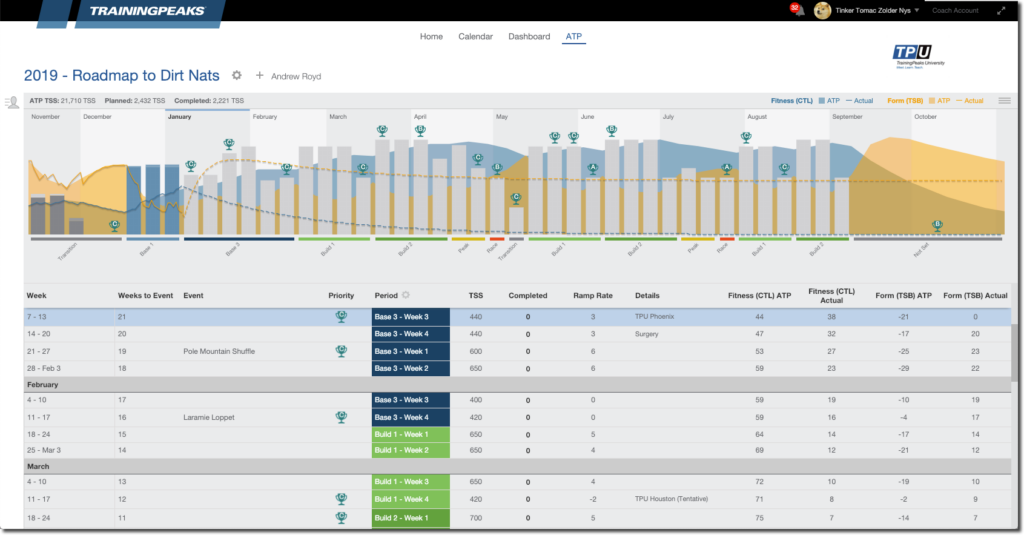The width and height of the screenshot is (1024, 535).
Task: Open ATP settings gear beside title
Action: tap(236, 76)
